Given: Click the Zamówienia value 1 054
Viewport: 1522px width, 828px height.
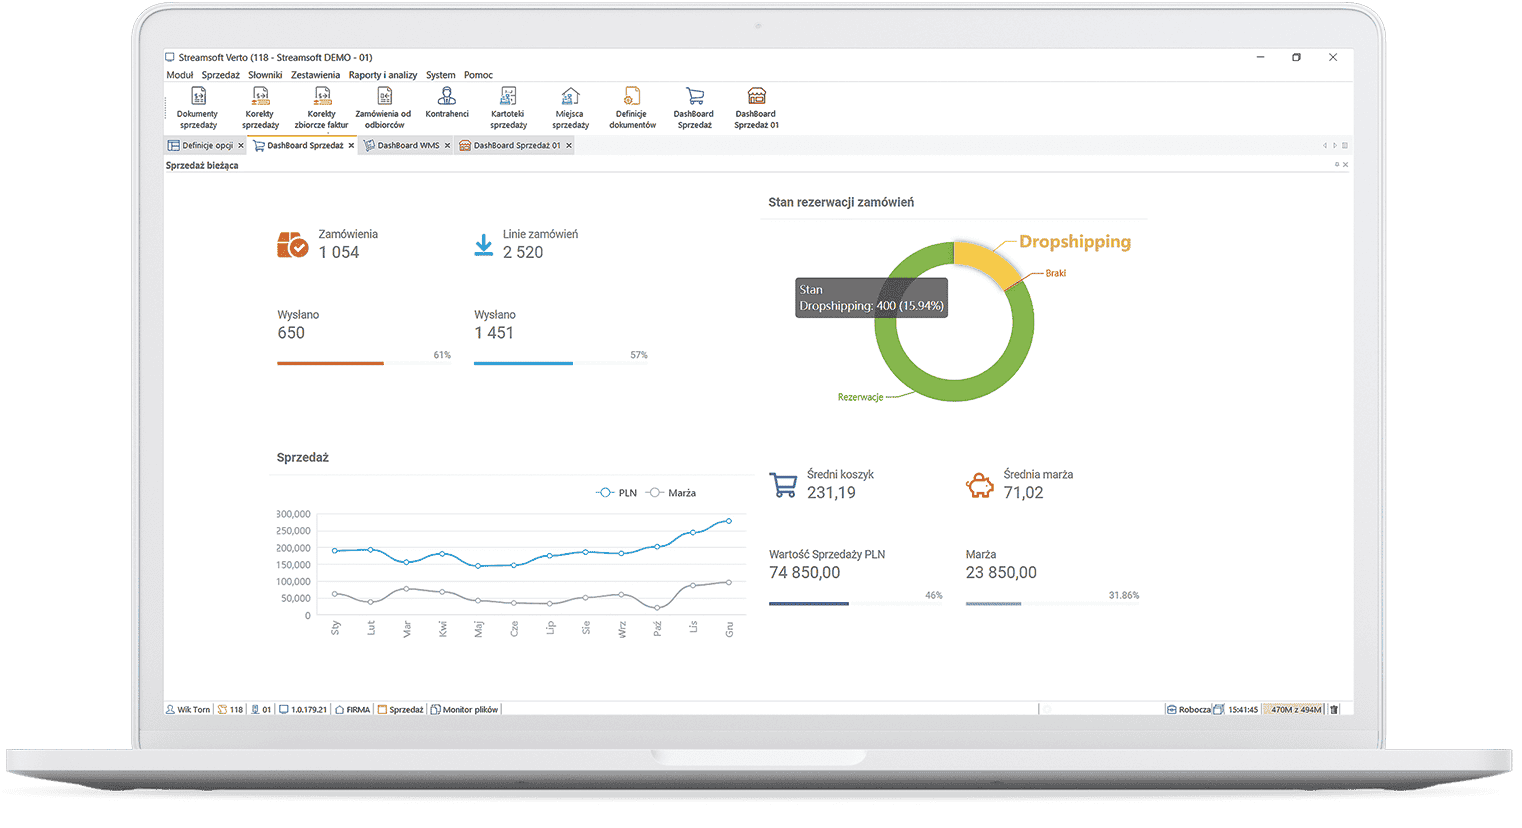Looking at the screenshot, I should (x=339, y=253).
